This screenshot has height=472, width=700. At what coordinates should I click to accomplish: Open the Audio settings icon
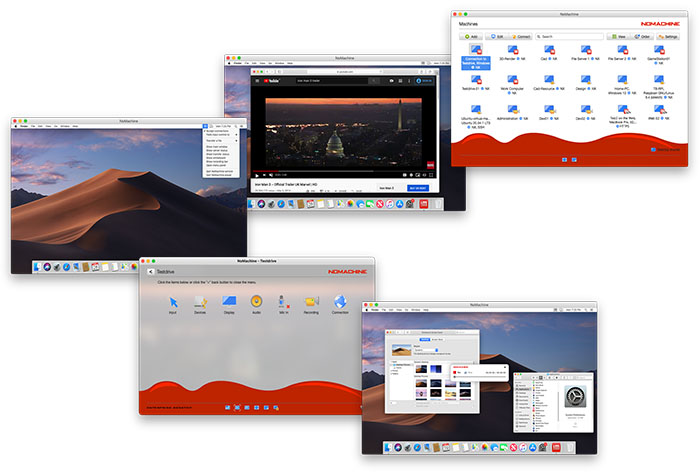pos(256,301)
